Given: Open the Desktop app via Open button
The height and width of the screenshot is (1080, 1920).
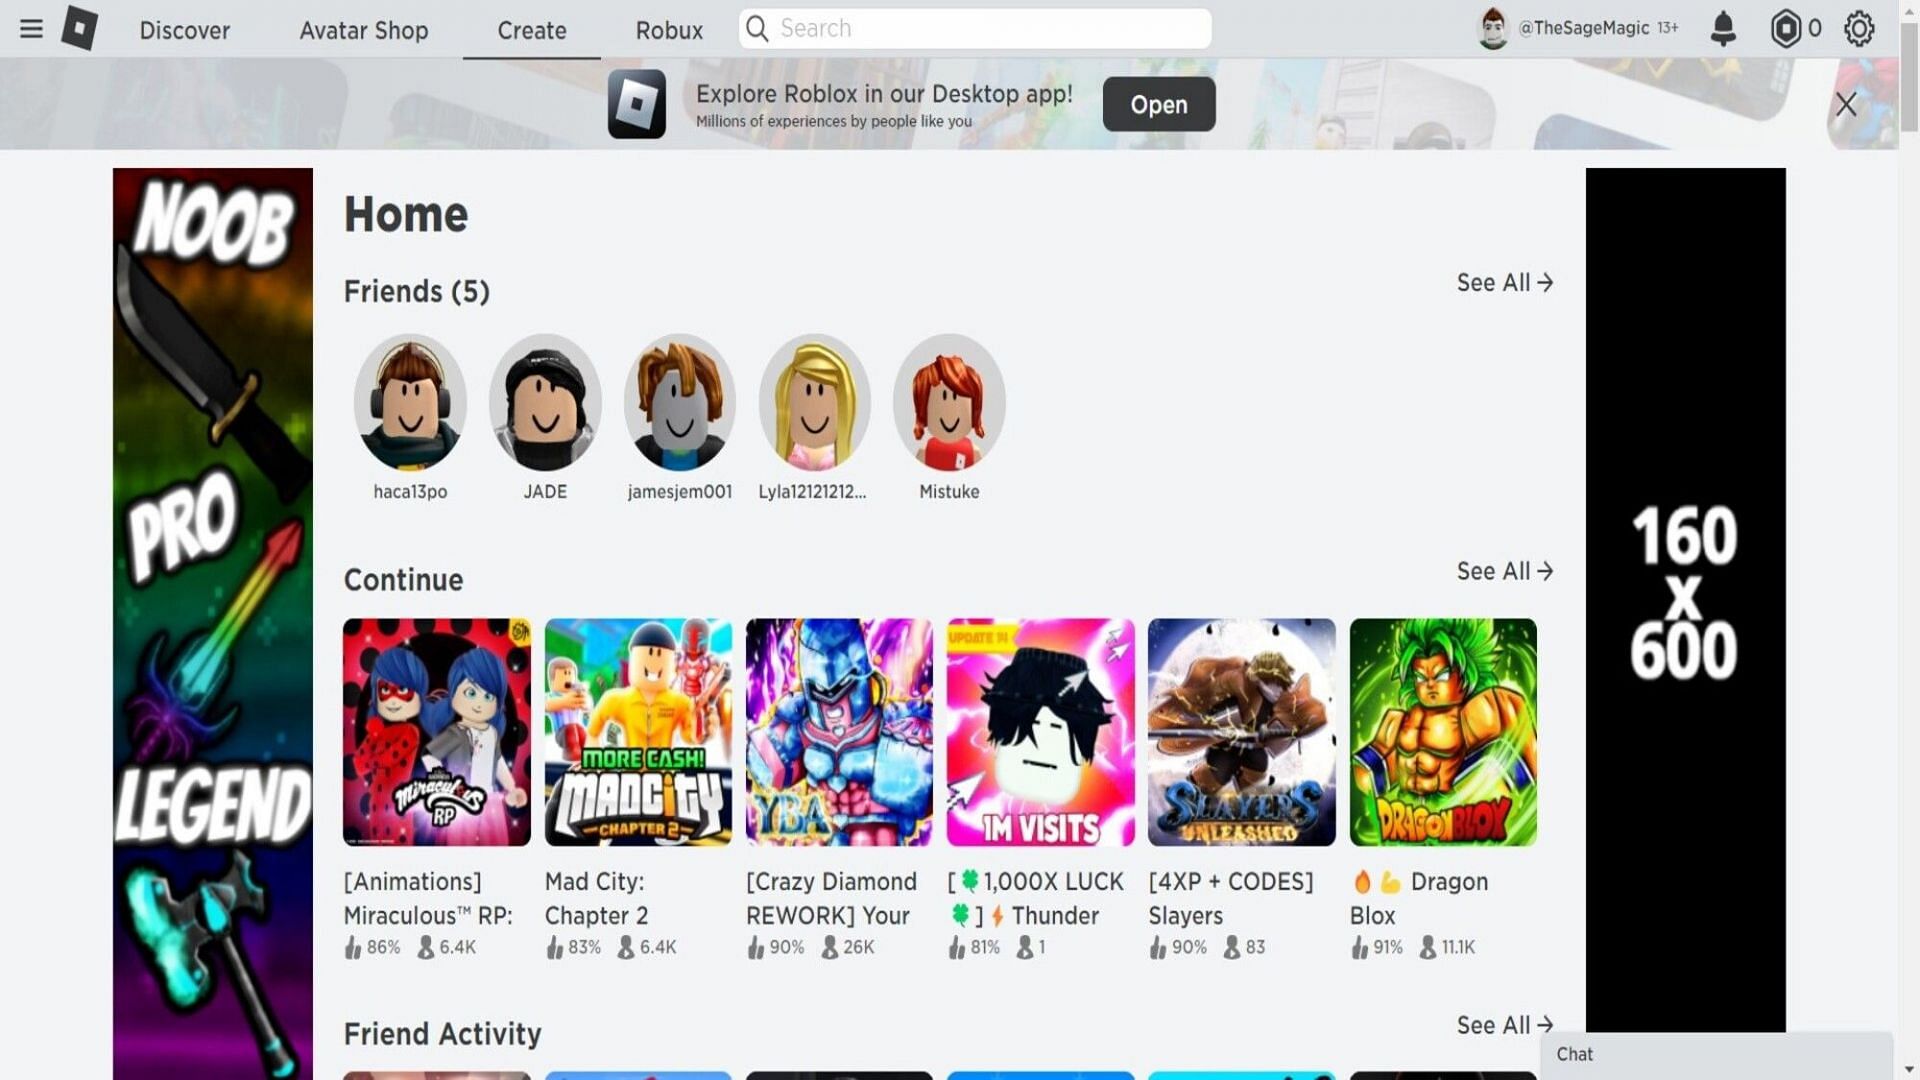Looking at the screenshot, I should (x=1158, y=103).
